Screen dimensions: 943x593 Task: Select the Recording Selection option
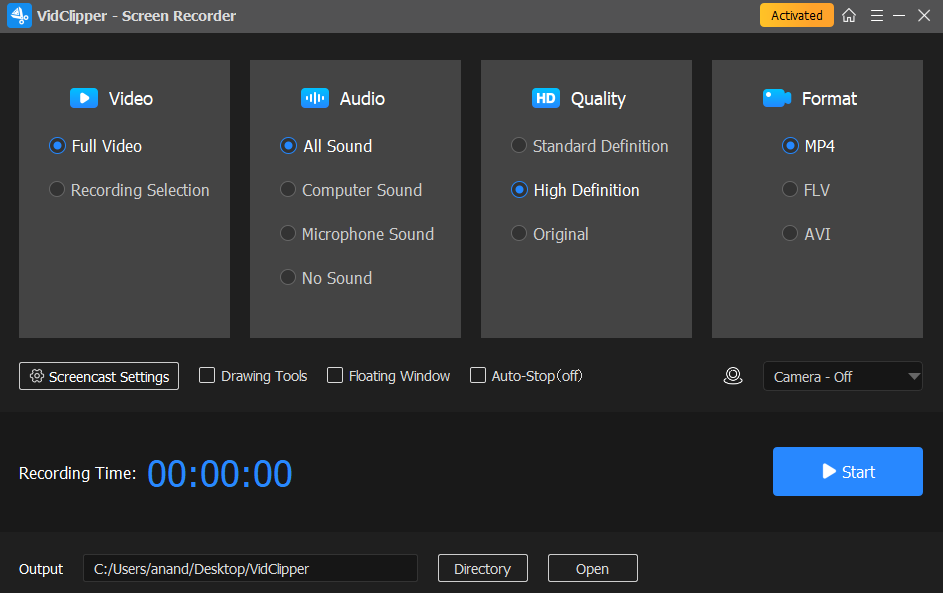tap(58, 190)
